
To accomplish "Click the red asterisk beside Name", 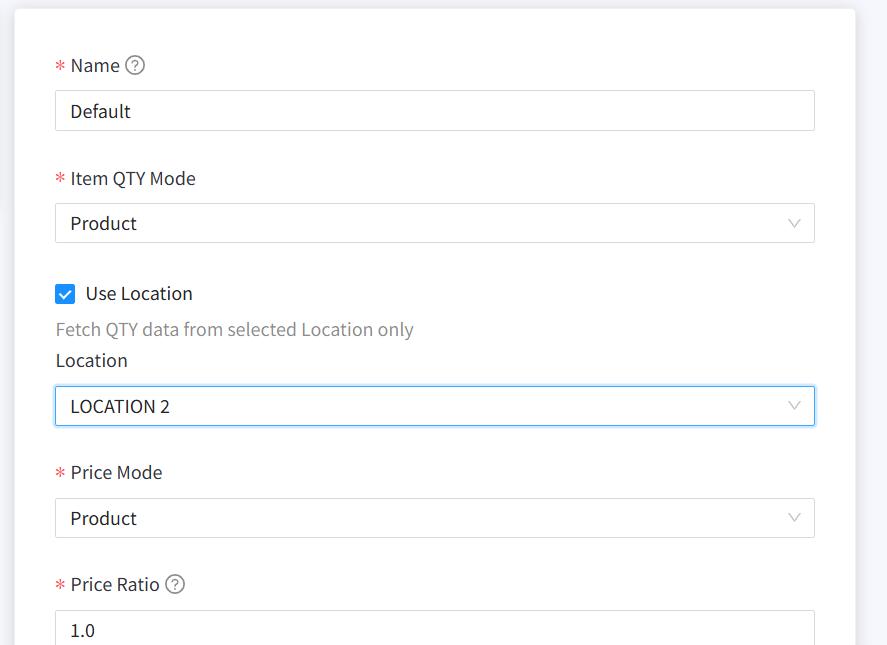I will point(60,67).
